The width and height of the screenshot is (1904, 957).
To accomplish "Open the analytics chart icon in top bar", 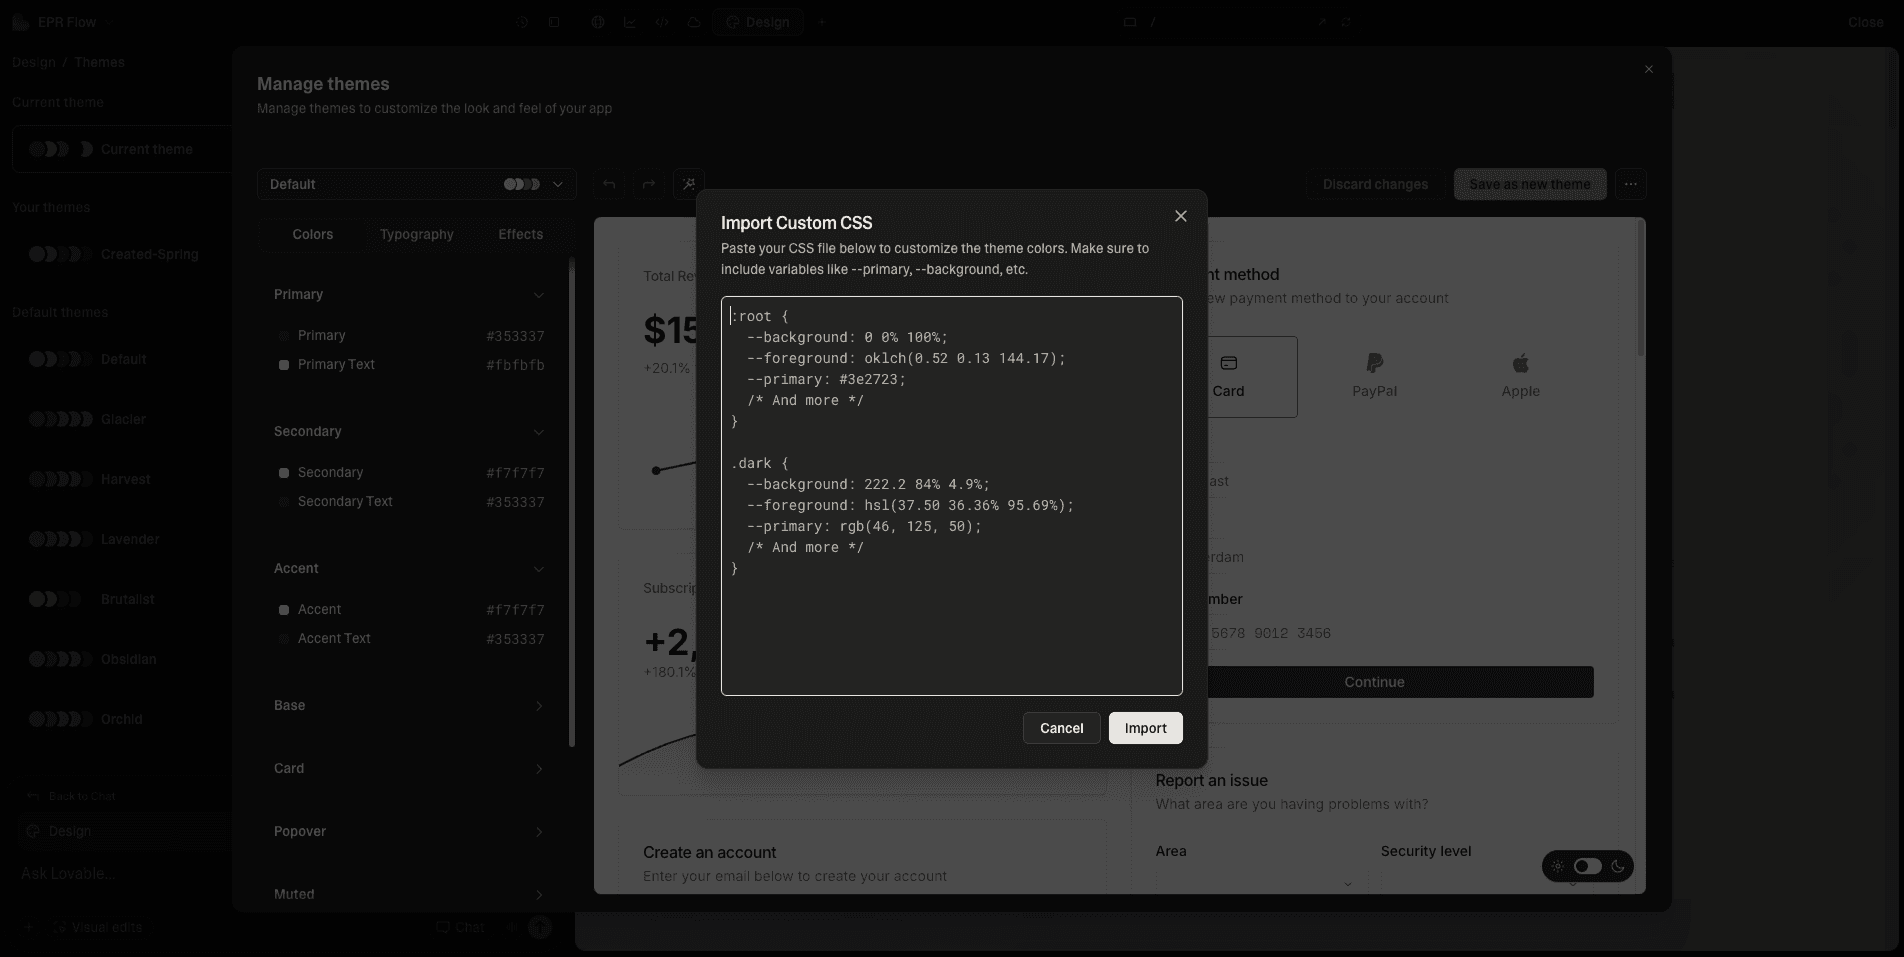I will click(630, 22).
